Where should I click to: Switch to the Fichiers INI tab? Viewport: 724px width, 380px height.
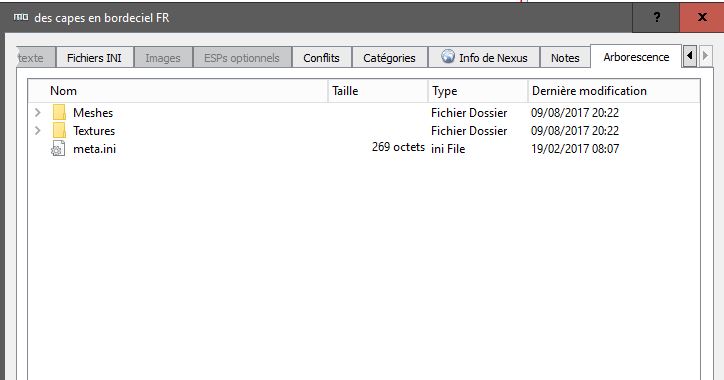coord(94,58)
